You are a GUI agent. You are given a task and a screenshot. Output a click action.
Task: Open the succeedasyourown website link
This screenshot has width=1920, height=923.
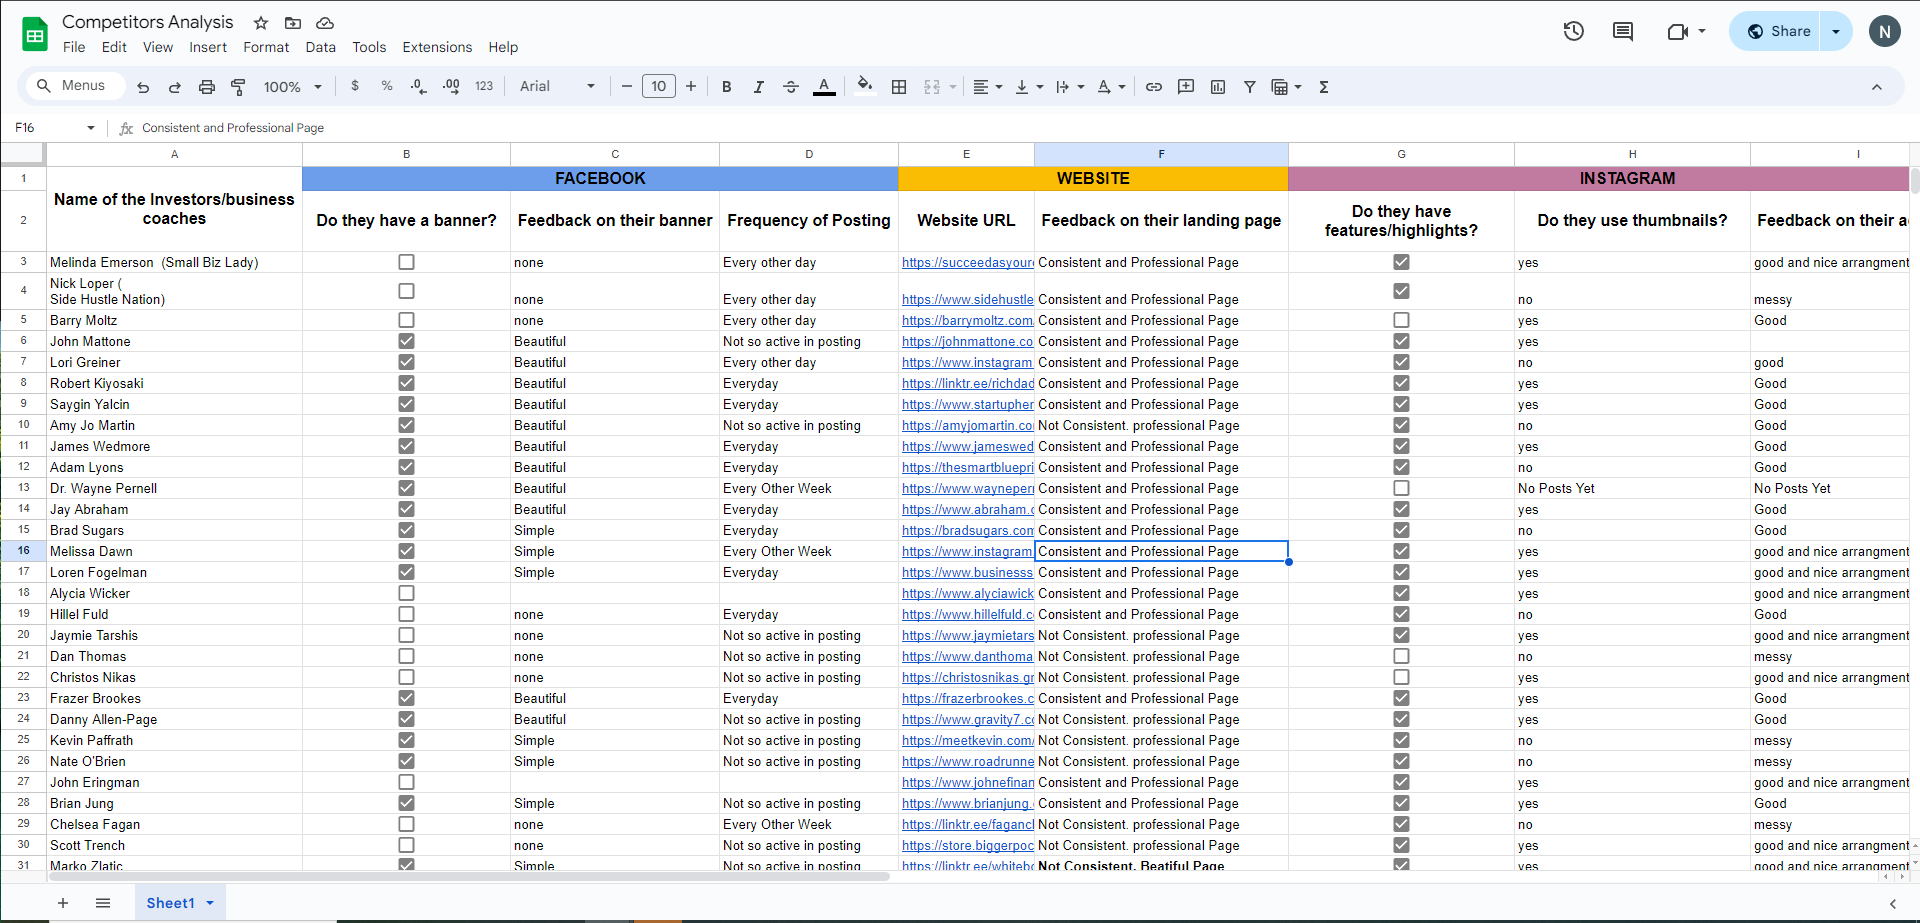click(967, 262)
